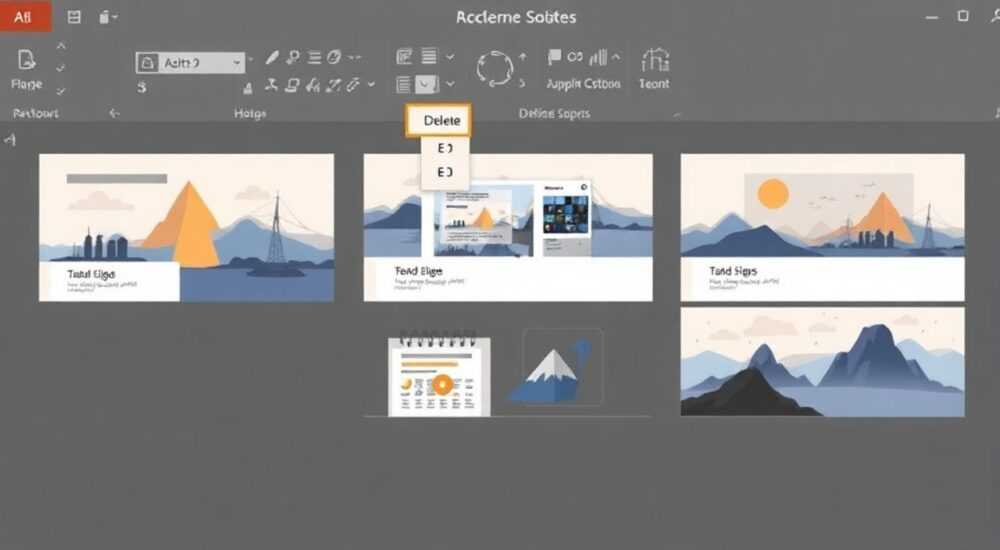
Task: Click chevron after the bar chart icon
Action: pyautogui.click(x=615, y=57)
